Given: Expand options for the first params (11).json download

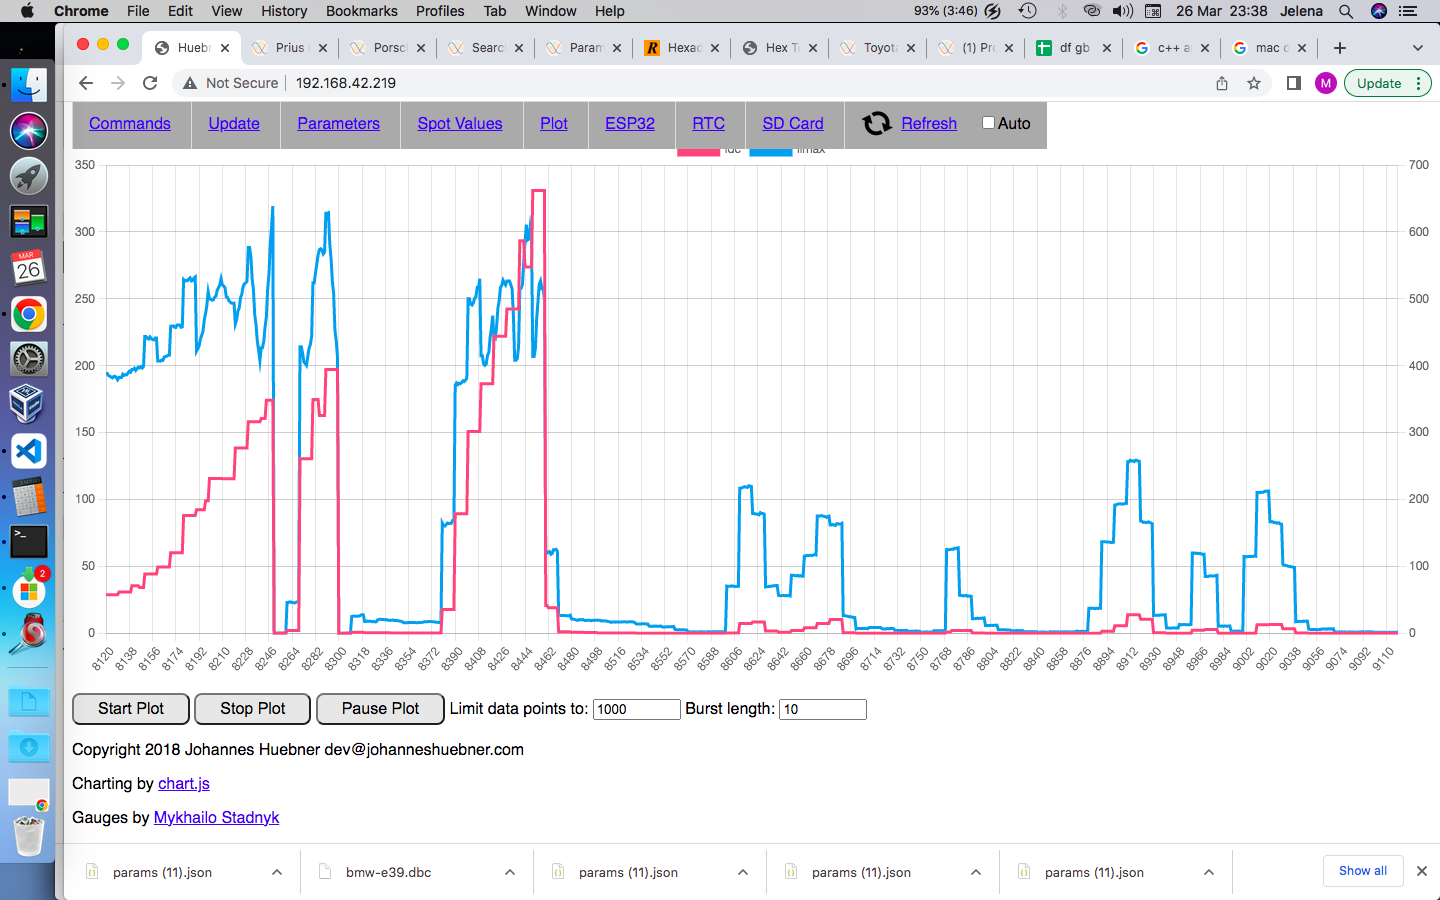Looking at the screenshot, I should pos(277,872).
